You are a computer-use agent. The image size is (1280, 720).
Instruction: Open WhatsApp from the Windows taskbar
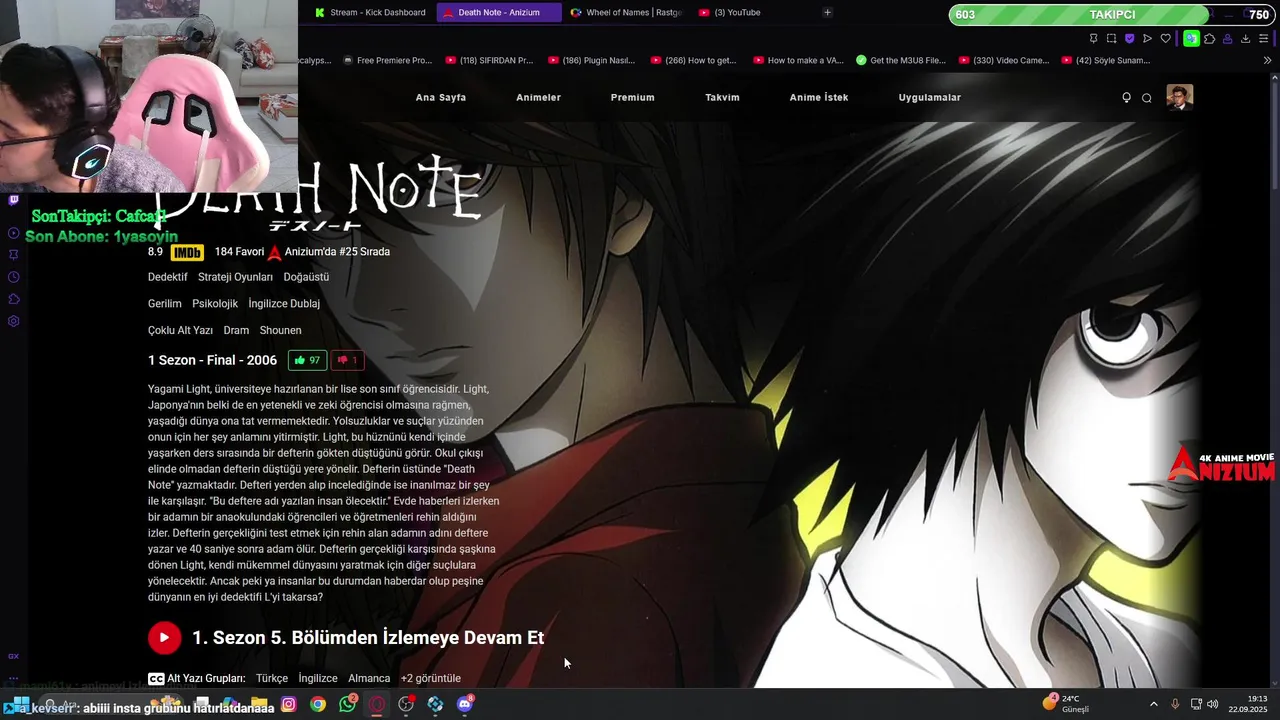[x=347, y=704]
